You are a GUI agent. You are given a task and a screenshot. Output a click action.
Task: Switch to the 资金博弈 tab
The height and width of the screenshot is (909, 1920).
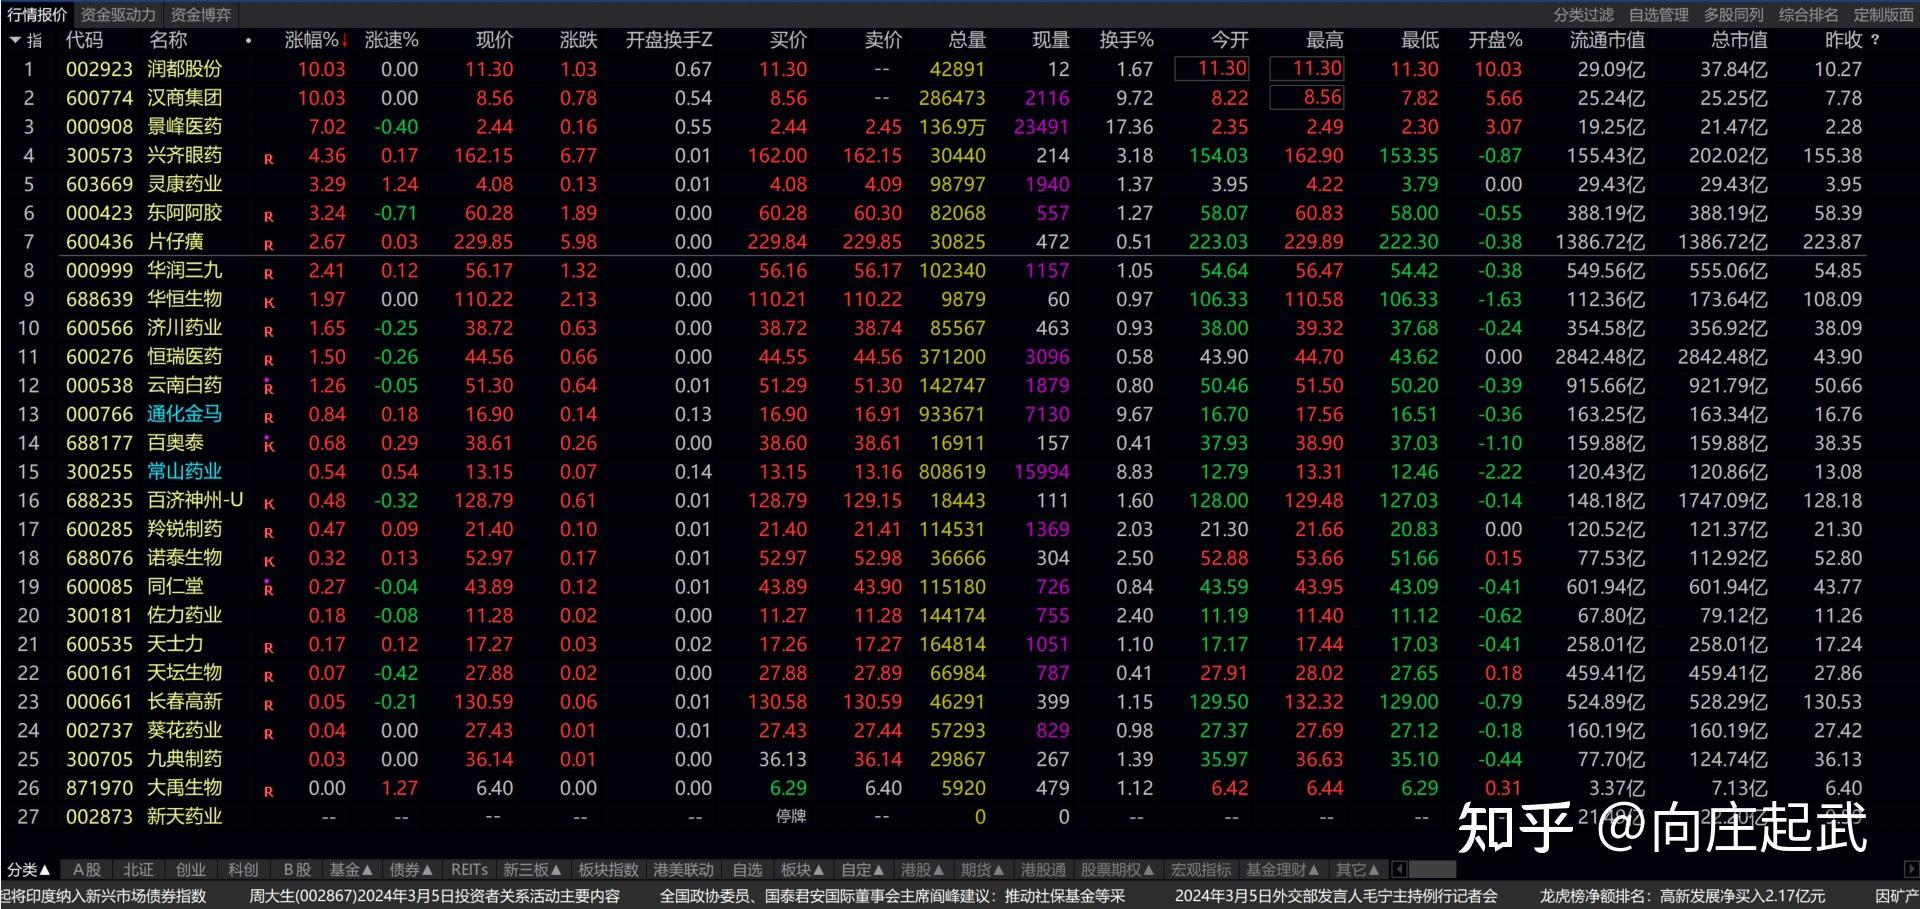(201, 14)
